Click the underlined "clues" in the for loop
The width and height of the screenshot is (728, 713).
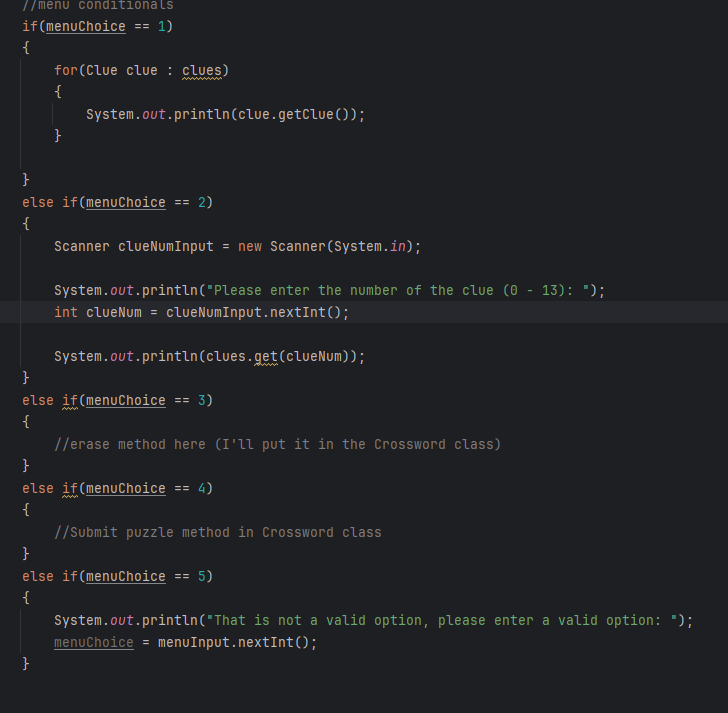tap(202, 70)
